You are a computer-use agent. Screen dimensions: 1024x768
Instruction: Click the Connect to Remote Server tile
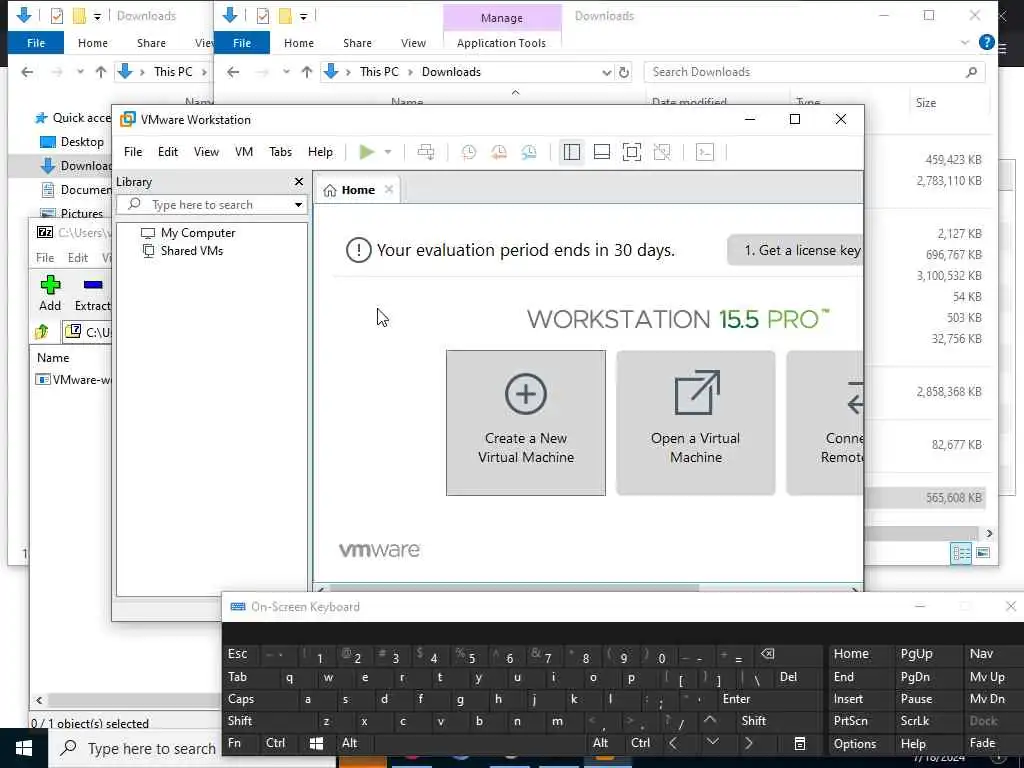[825, 423]
